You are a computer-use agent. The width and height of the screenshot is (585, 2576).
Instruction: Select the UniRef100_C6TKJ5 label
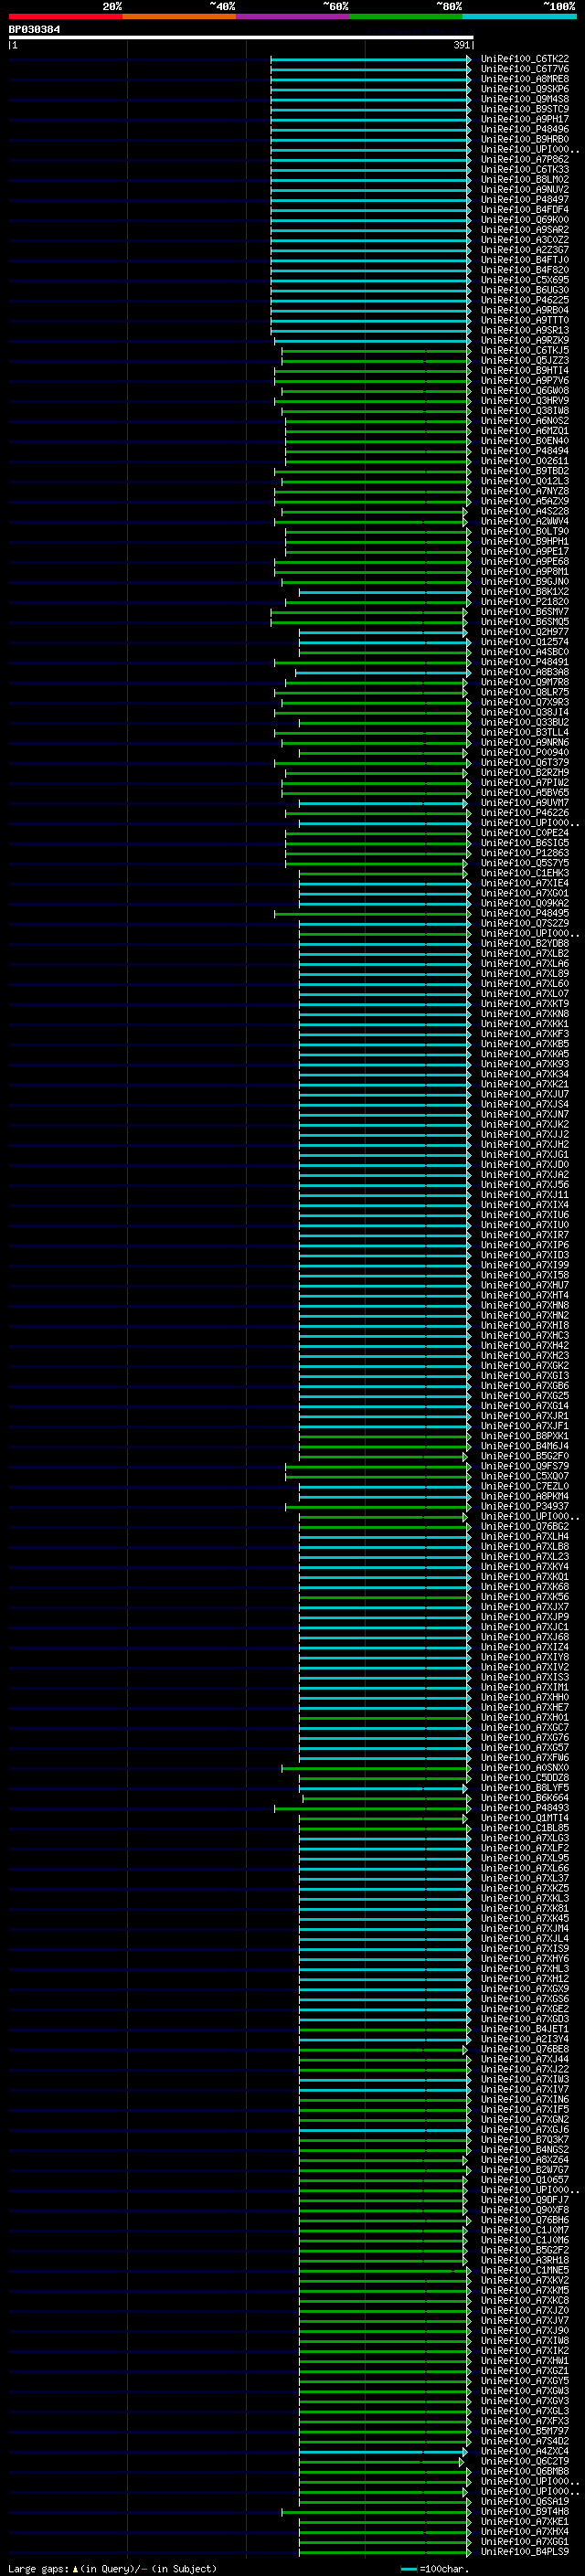click(x=525, y=350)
